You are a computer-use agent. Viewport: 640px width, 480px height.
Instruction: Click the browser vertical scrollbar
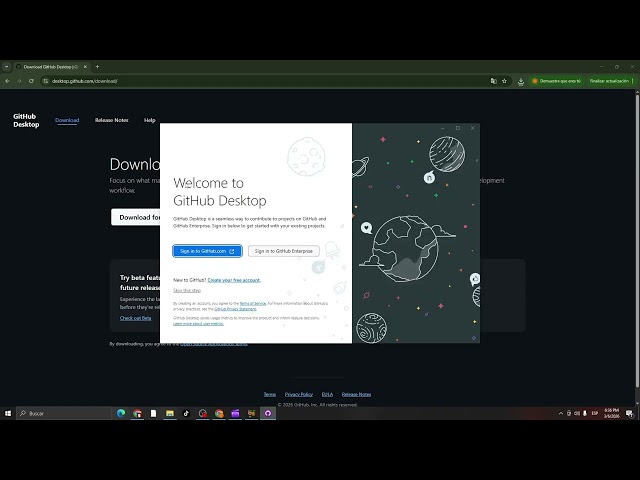(x=637, y=239)
